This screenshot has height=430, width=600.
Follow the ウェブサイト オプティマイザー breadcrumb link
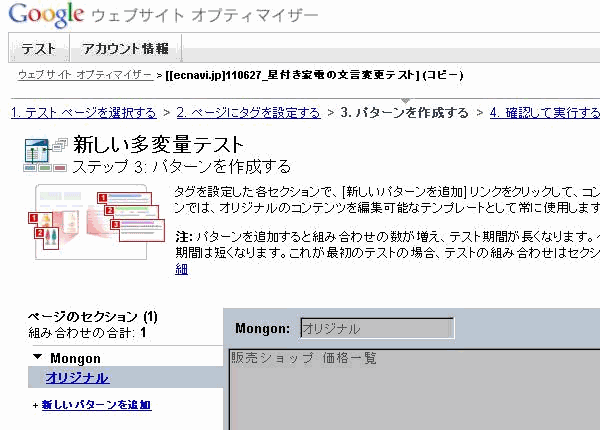[85, 75]
